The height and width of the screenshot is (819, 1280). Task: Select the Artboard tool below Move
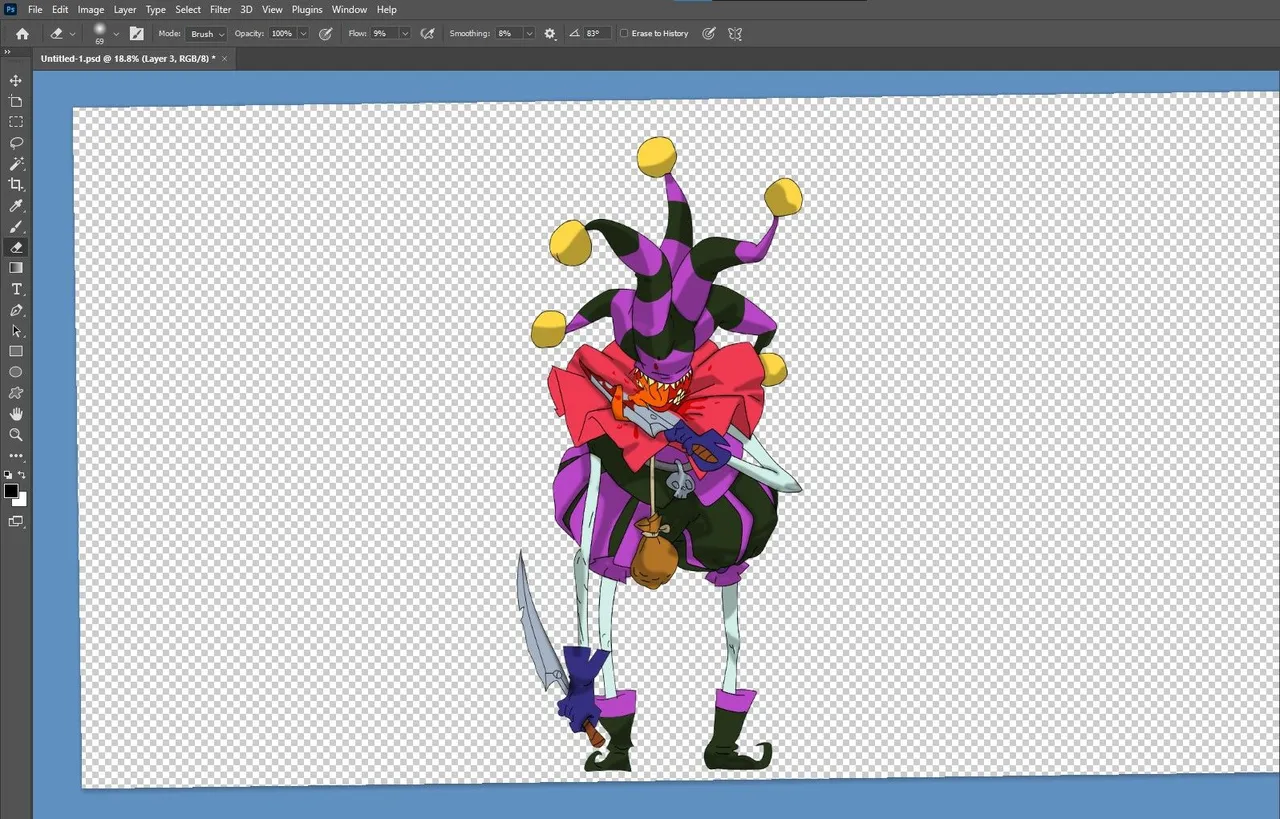coord(16,101)
